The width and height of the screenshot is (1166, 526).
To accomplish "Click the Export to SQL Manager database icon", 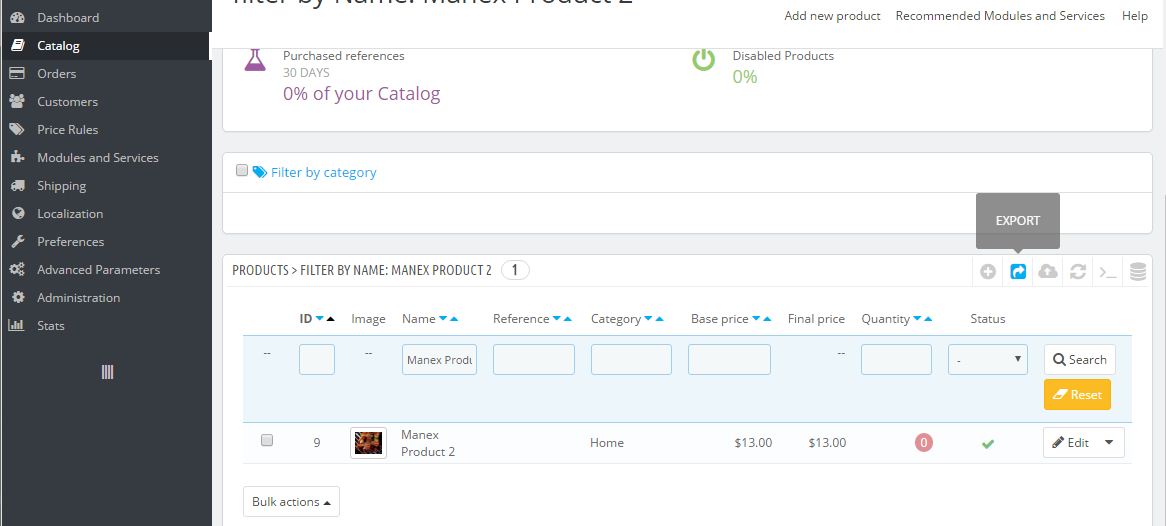I will [1138, 271].
